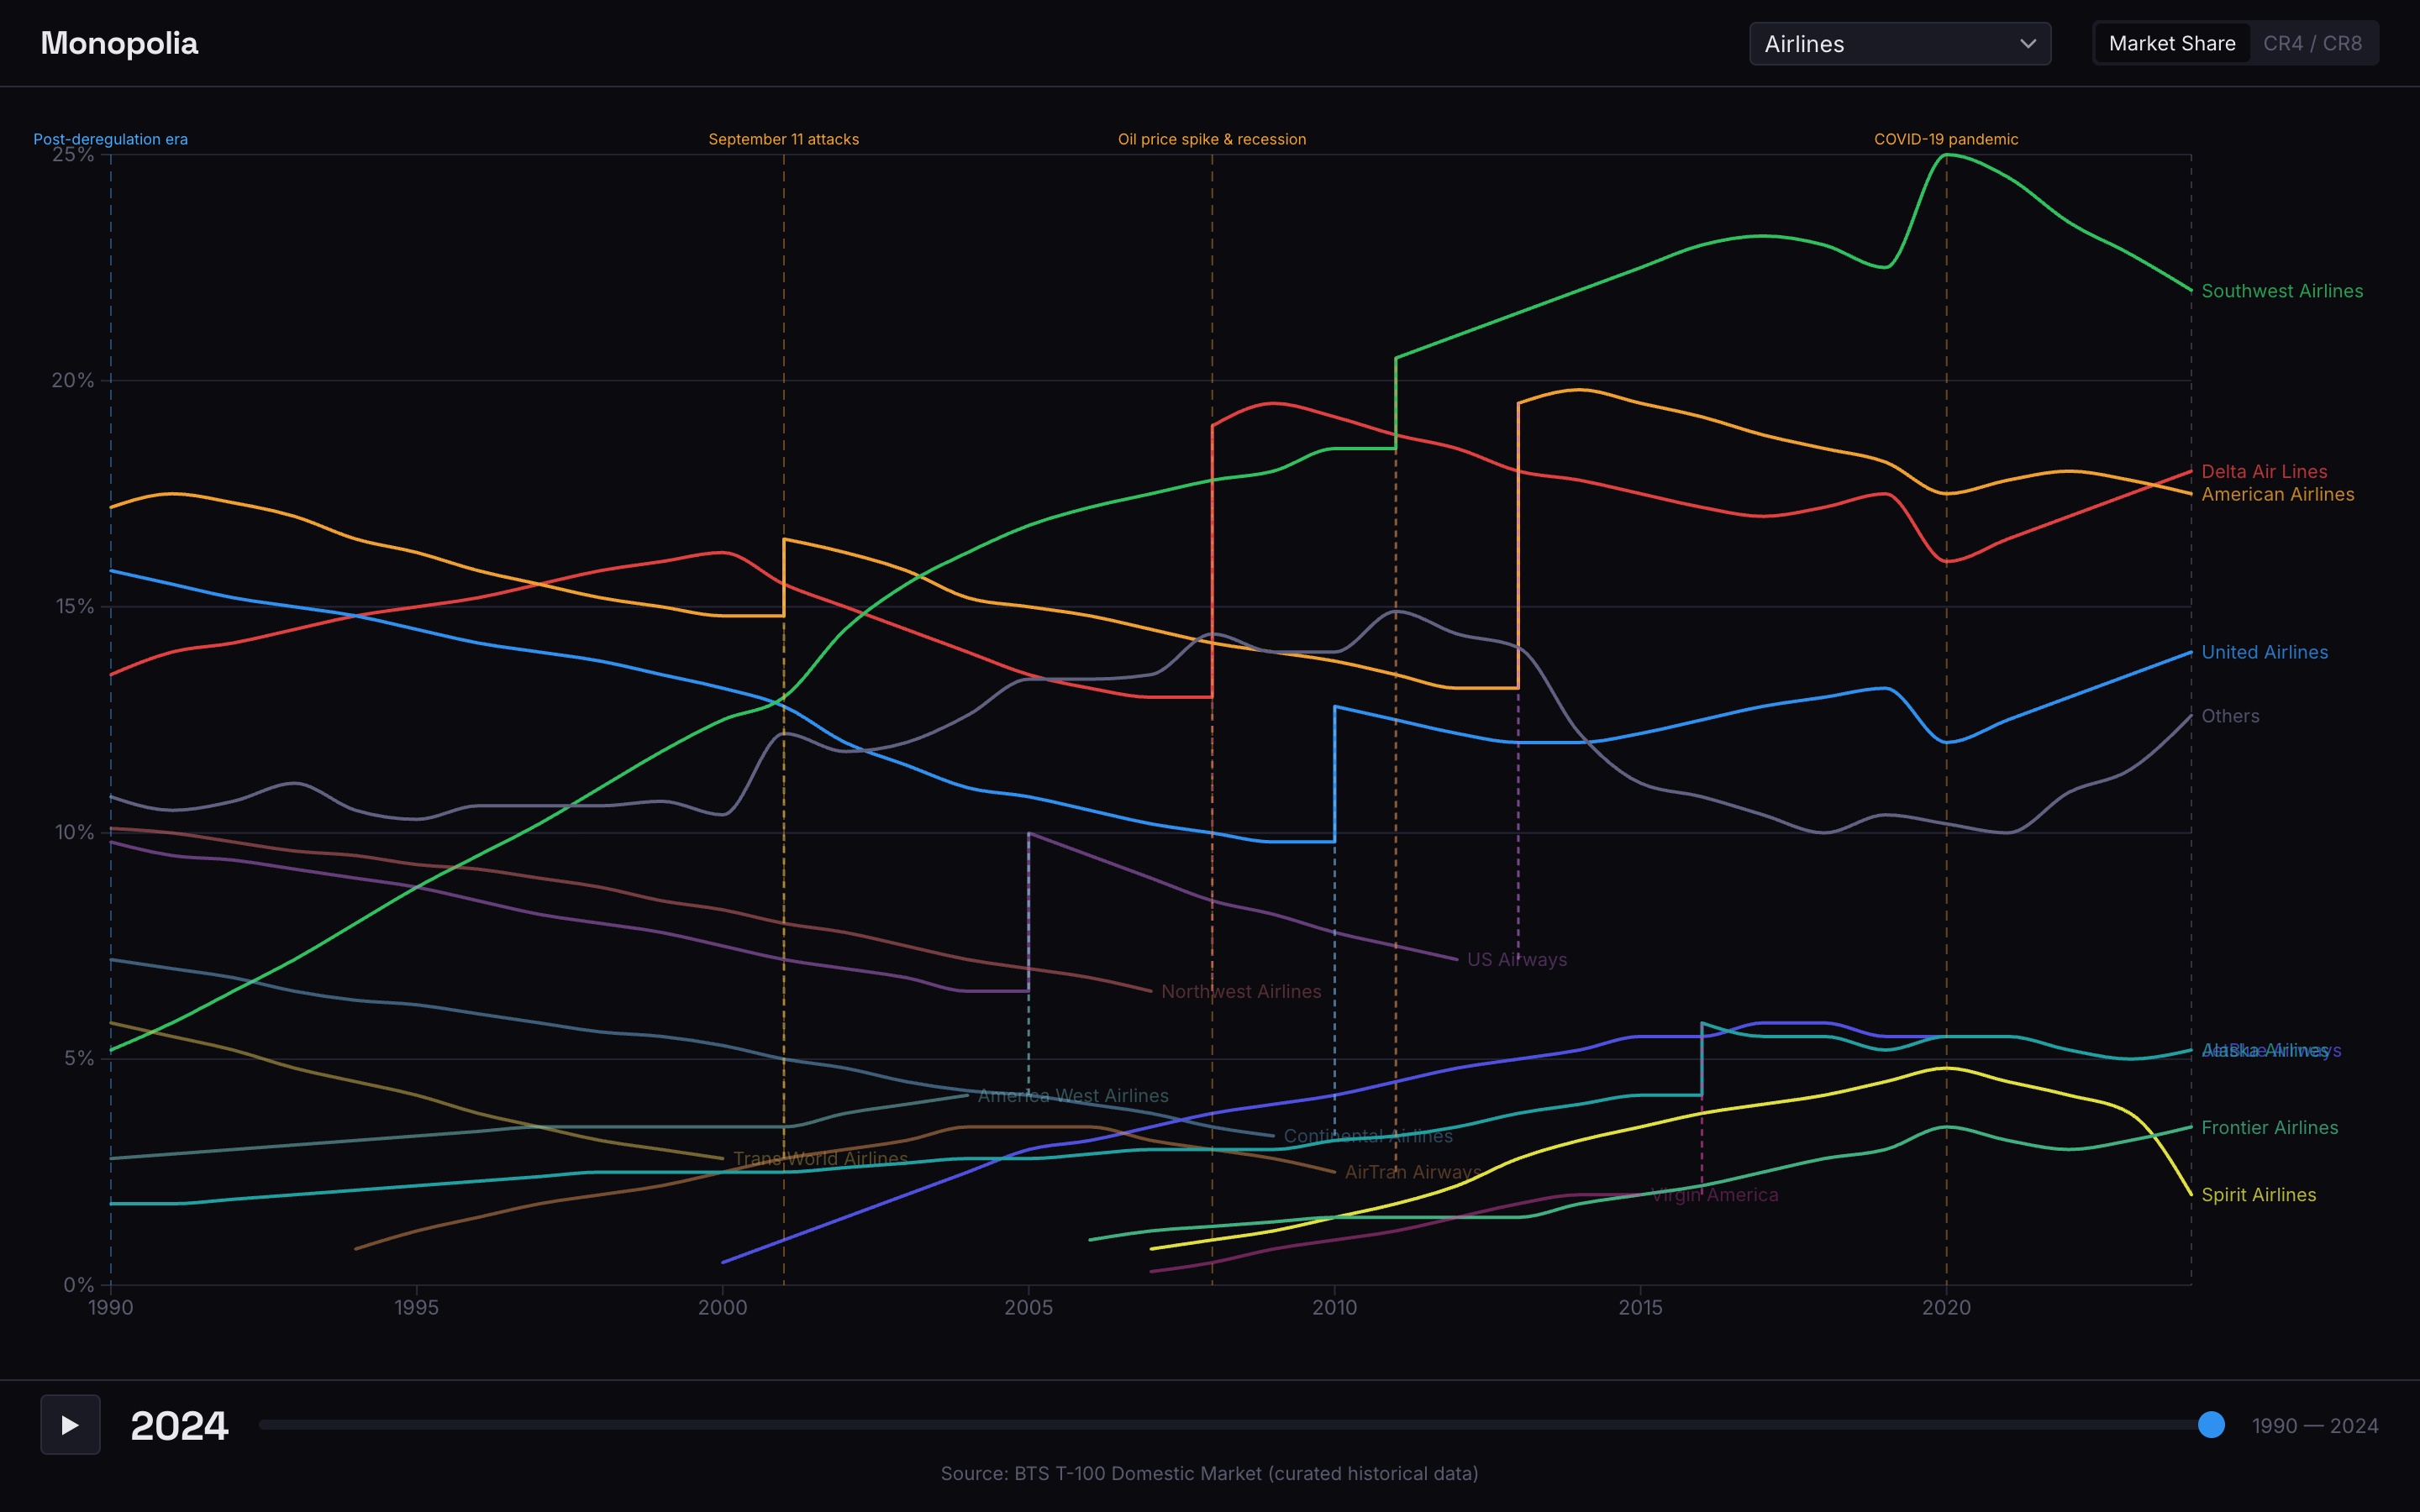2420x1512 pixels.
Task: Switch to the CR4 / CR8 view
Action: point(2312,44)
